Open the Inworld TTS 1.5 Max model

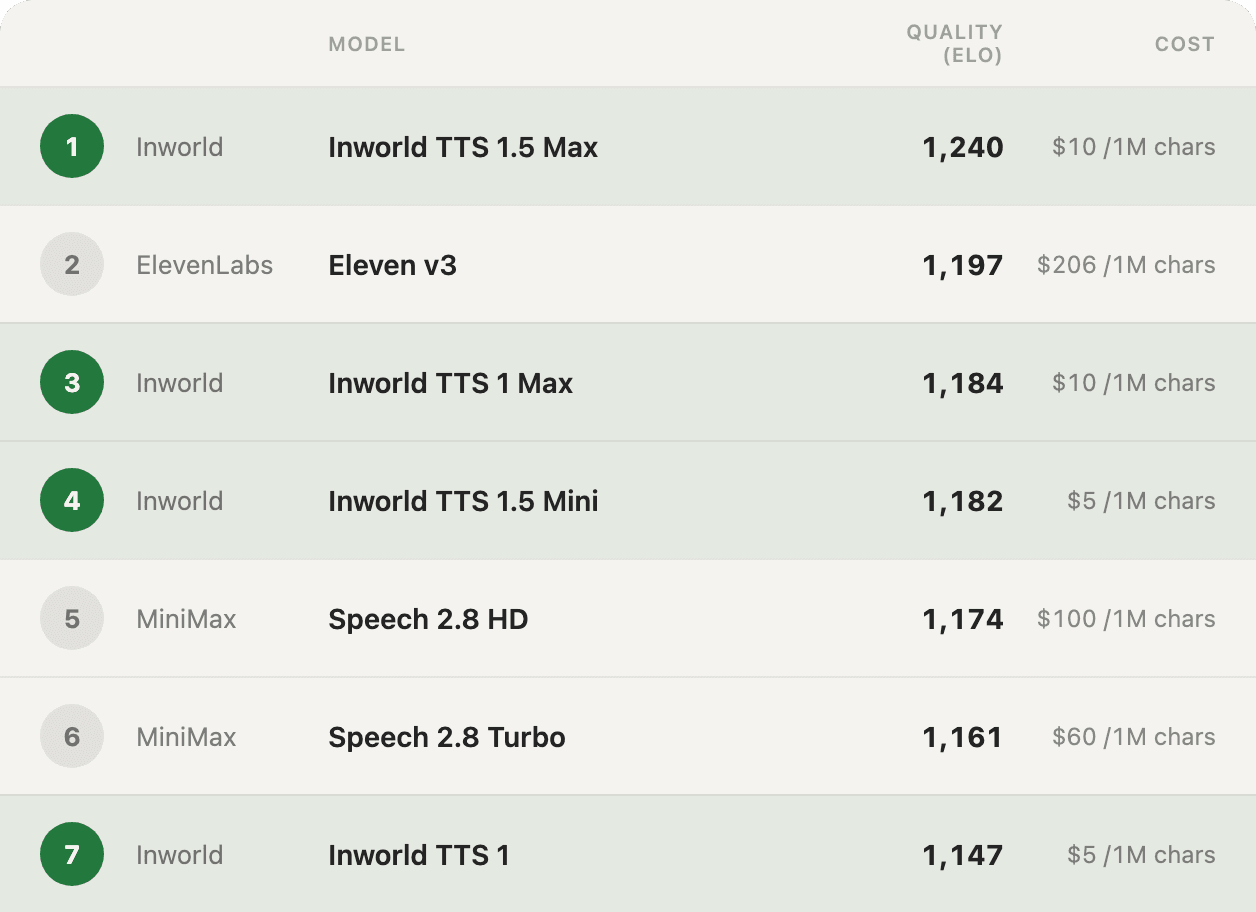[463, 147]
